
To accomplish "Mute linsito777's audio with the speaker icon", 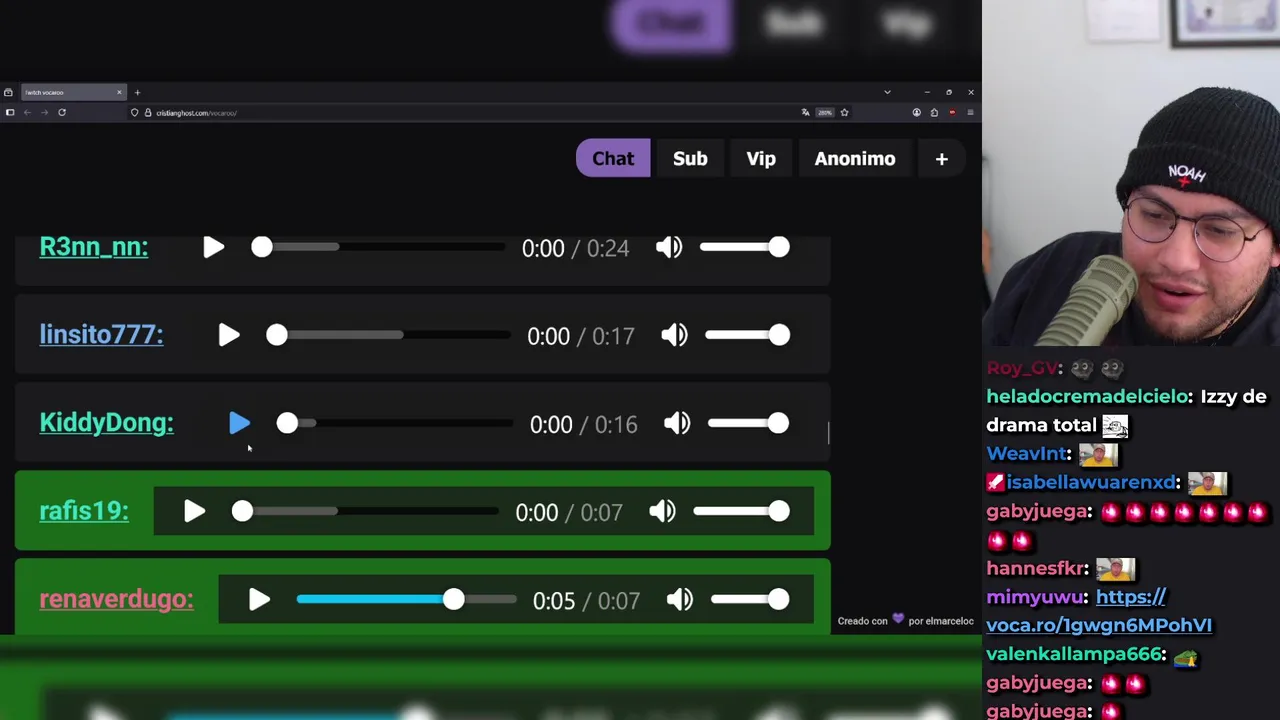I will tap(675, 336).
